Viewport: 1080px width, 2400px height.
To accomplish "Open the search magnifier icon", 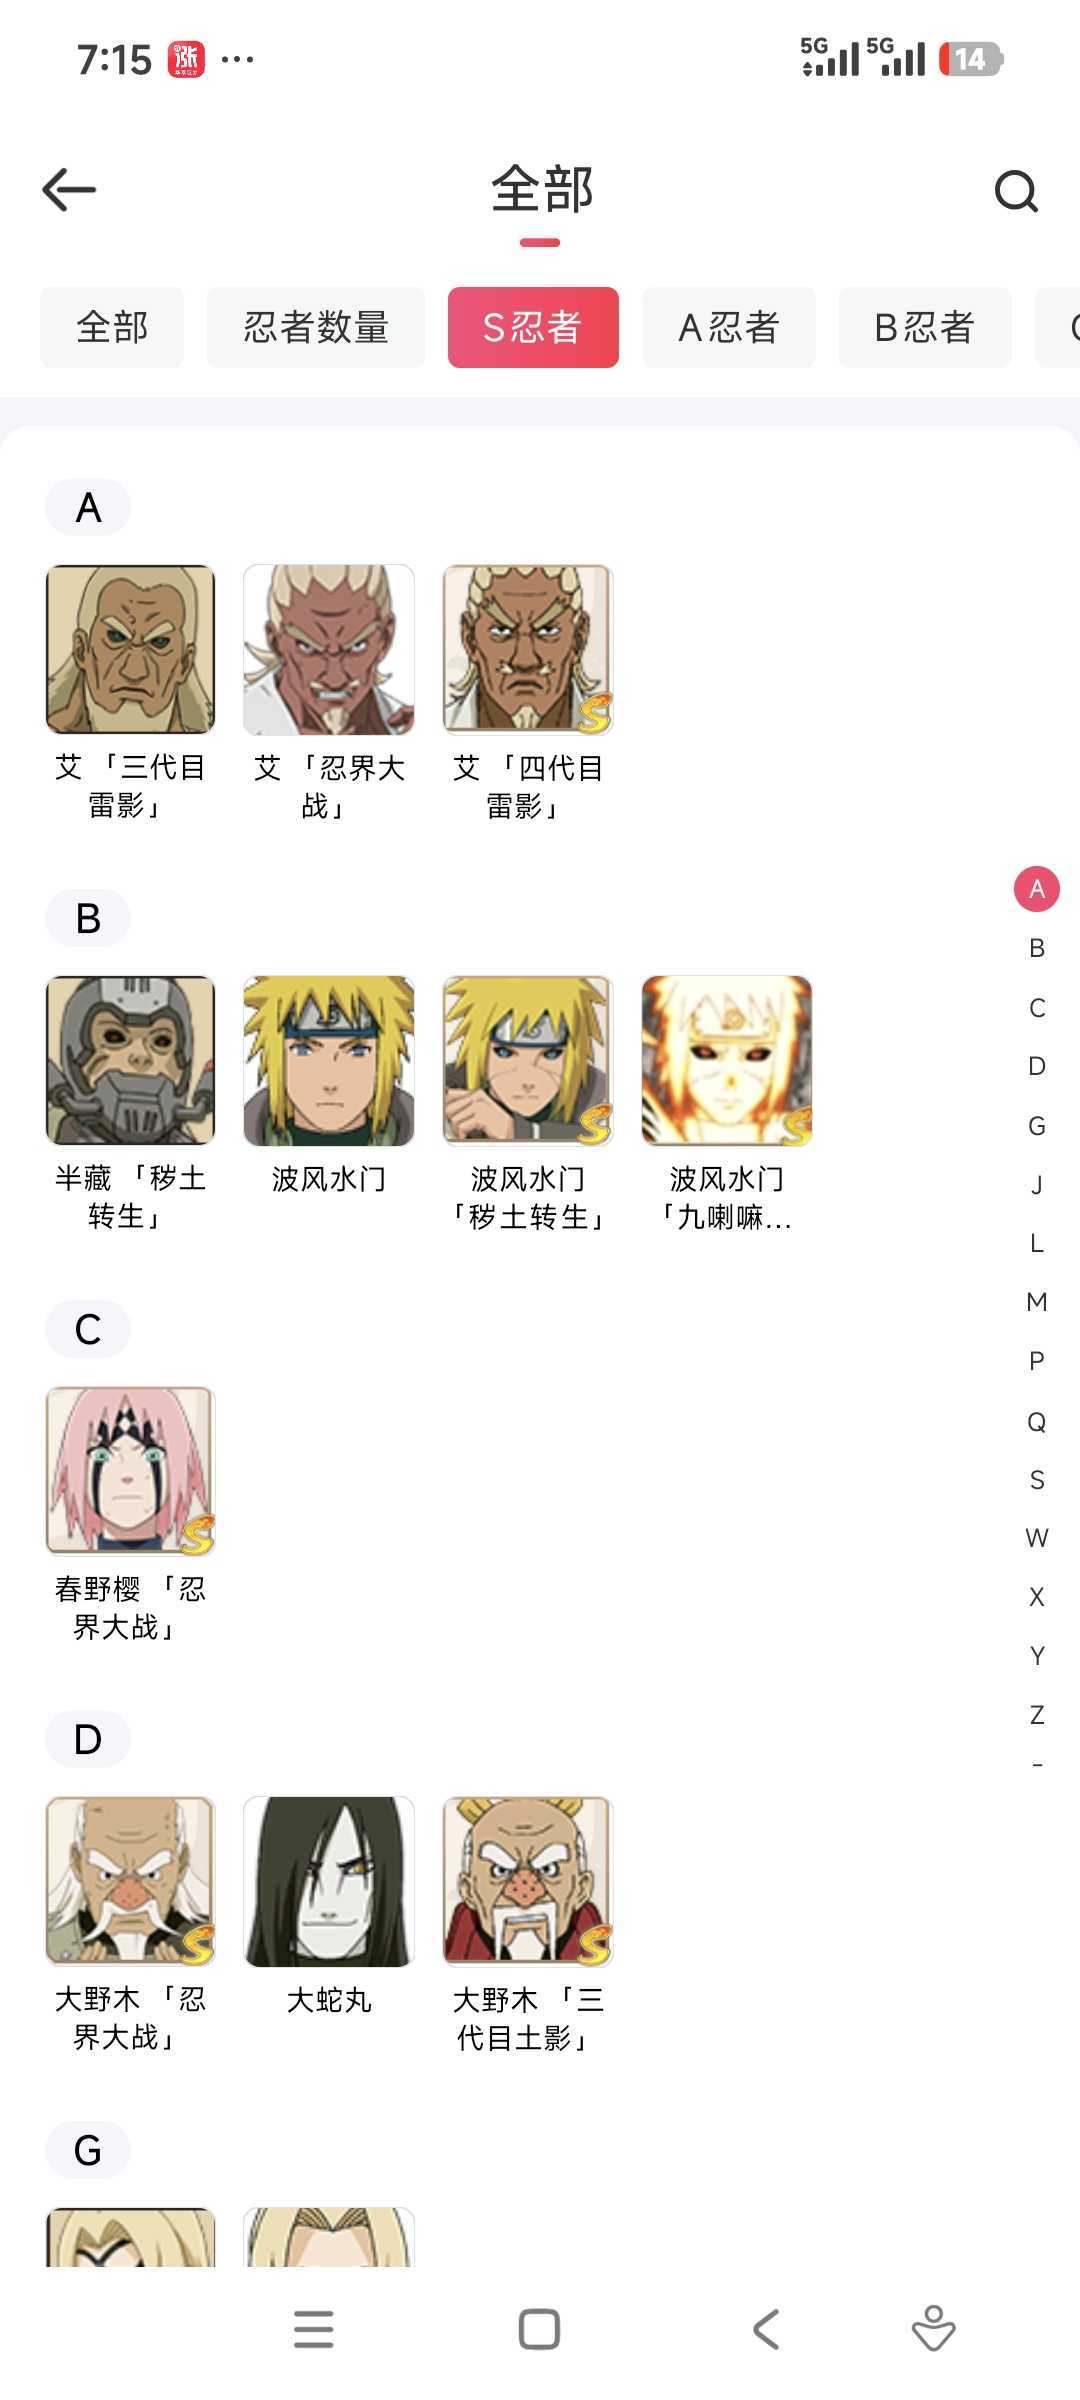I will click(x=1016, y=190).
